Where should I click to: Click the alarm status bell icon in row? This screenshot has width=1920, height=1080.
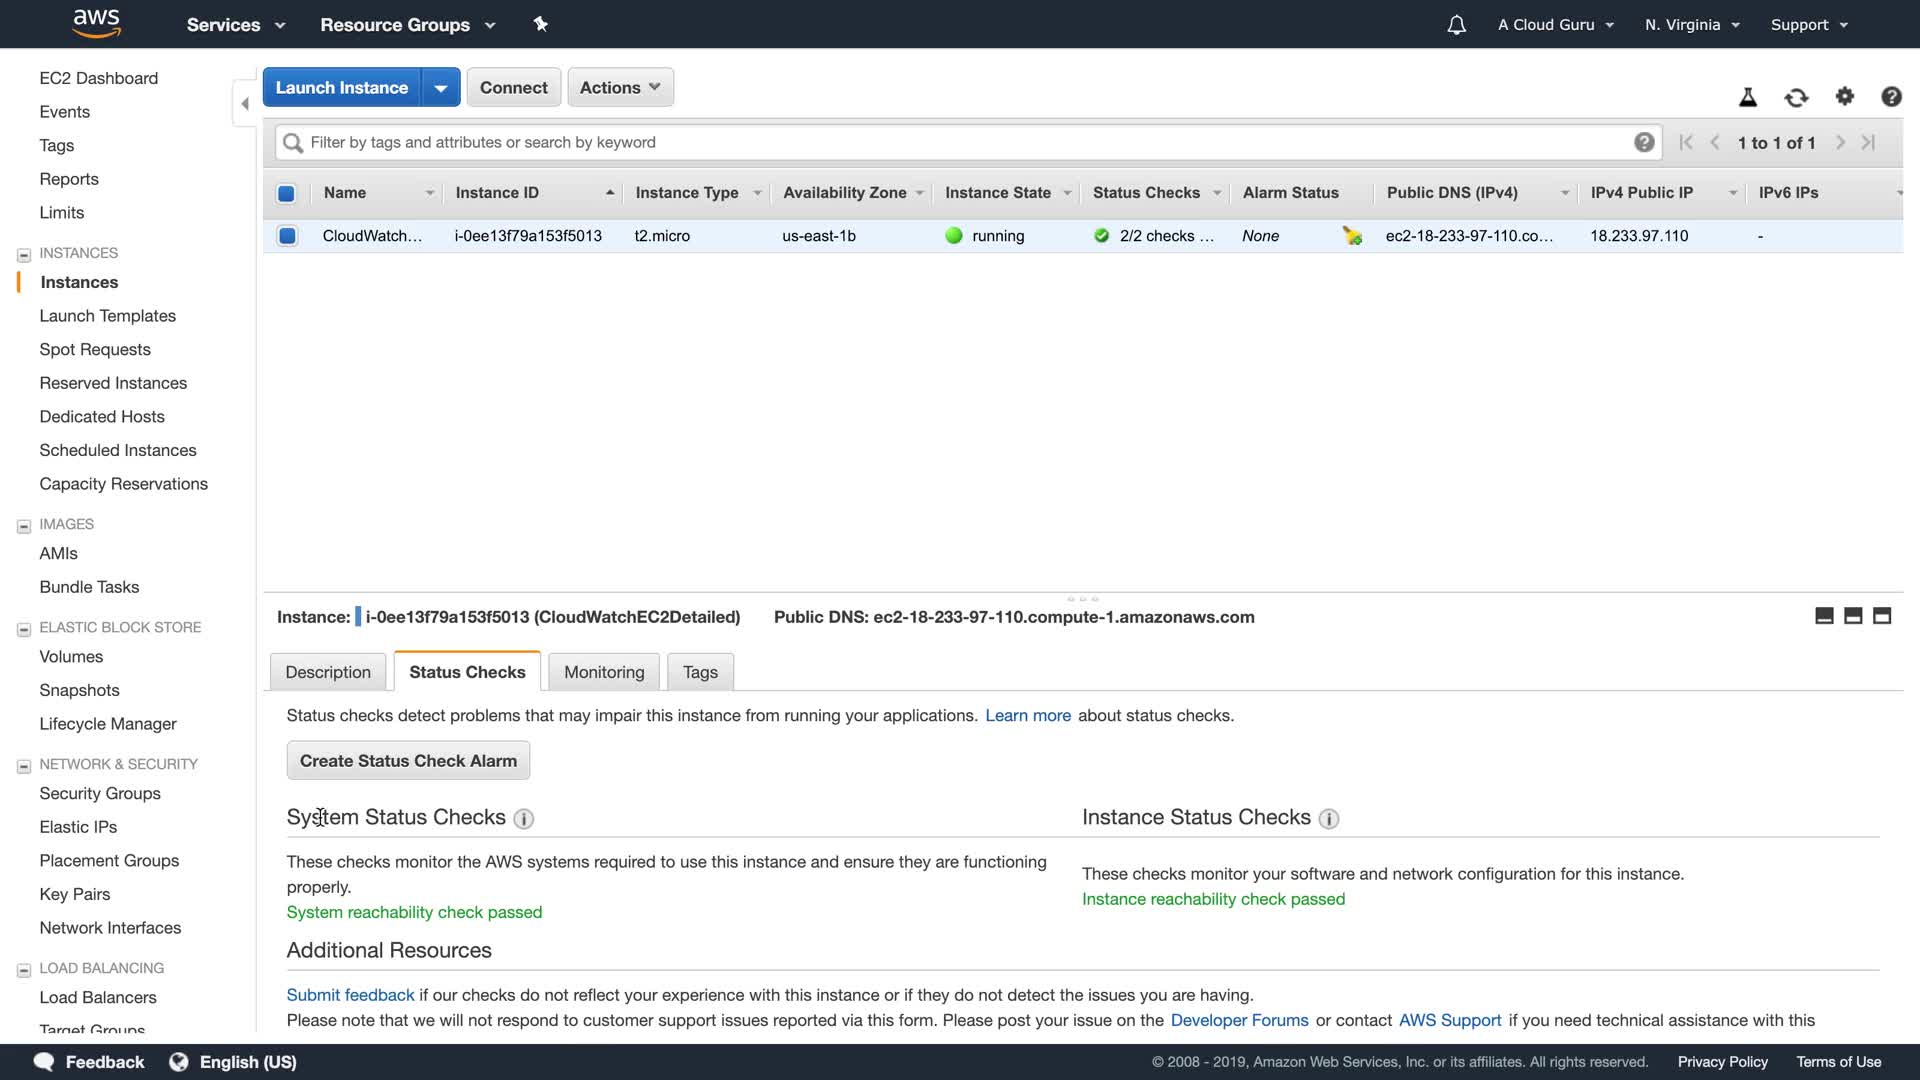pyautogui.click(x=1352, y=236)
